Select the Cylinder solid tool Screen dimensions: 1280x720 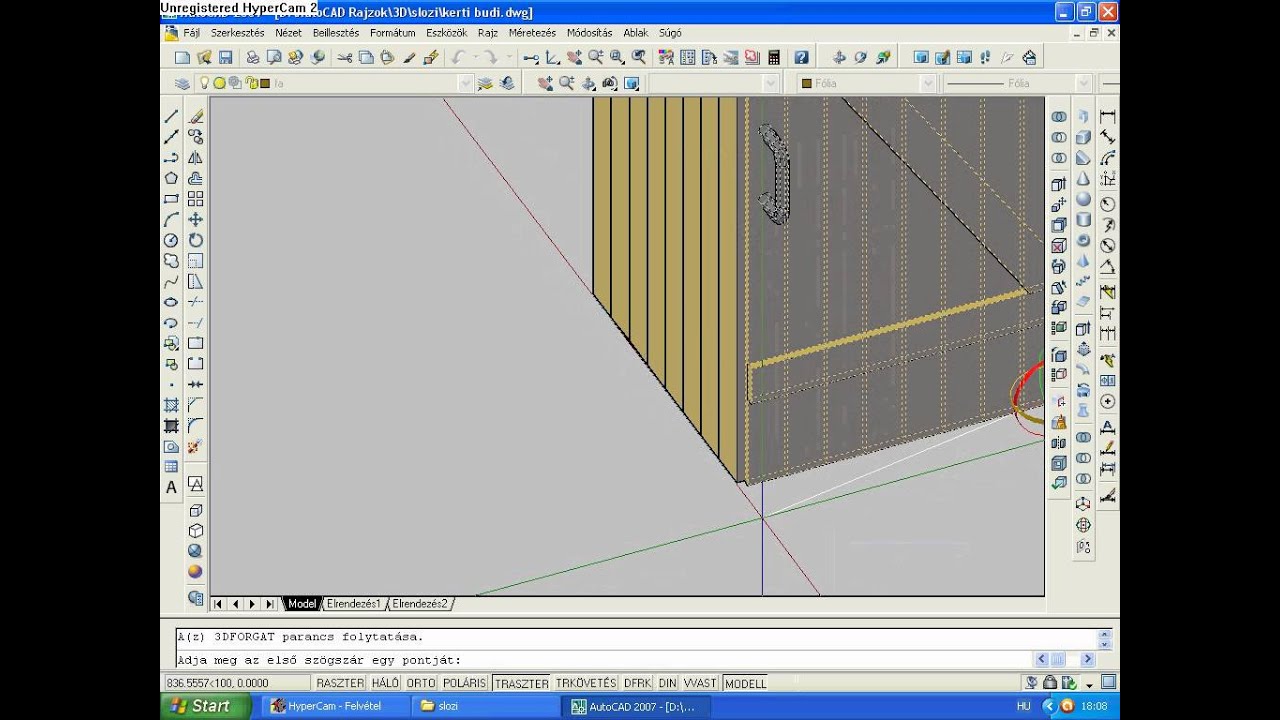pos(1083,220)
